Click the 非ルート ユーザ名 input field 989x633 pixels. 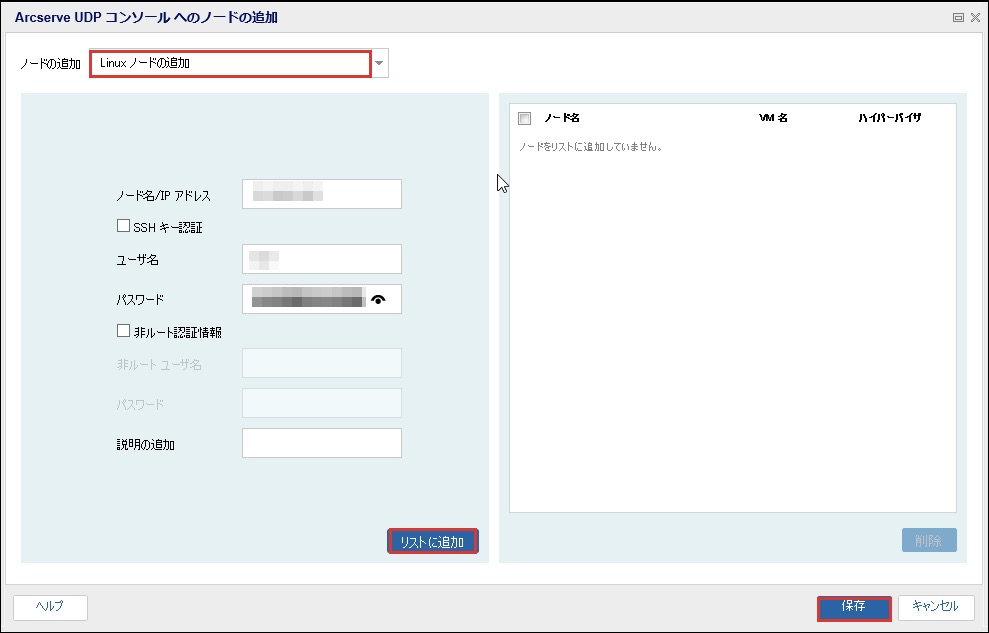point(322,363)
